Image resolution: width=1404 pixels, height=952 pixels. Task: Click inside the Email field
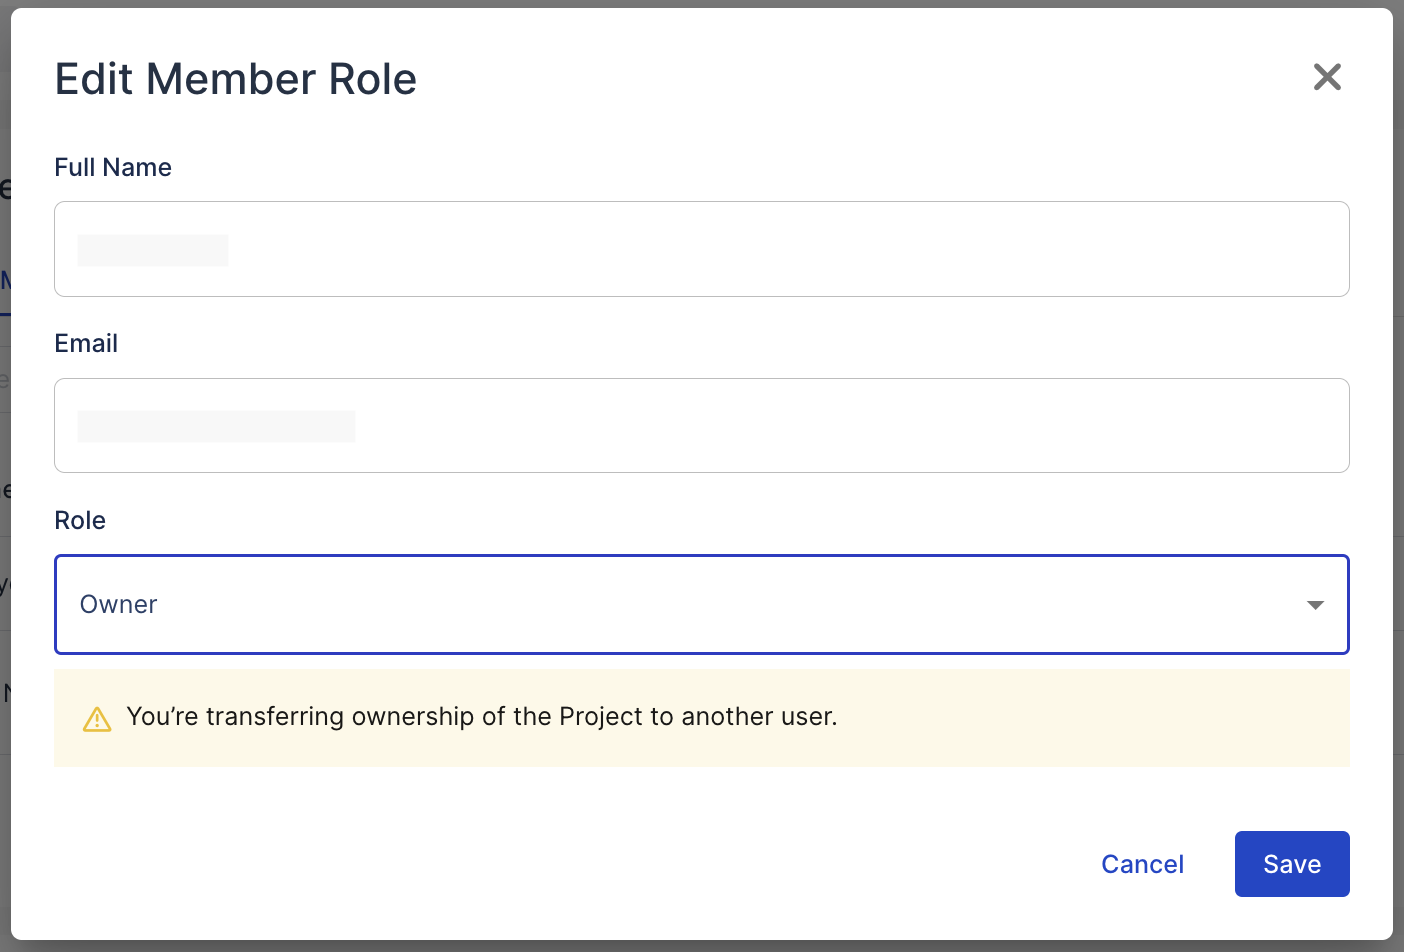700,425
